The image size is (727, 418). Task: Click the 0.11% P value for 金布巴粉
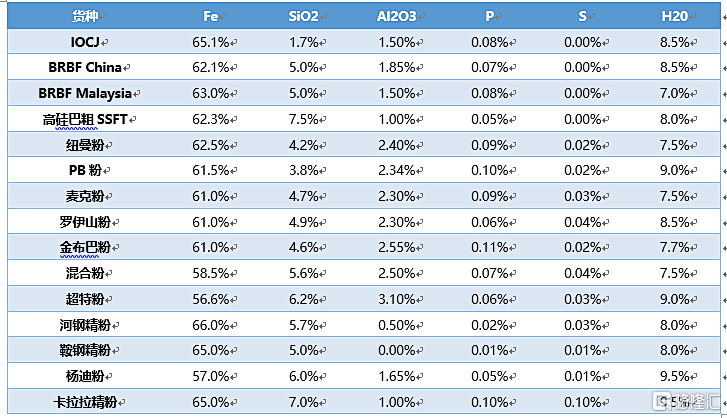pos(489,247)
